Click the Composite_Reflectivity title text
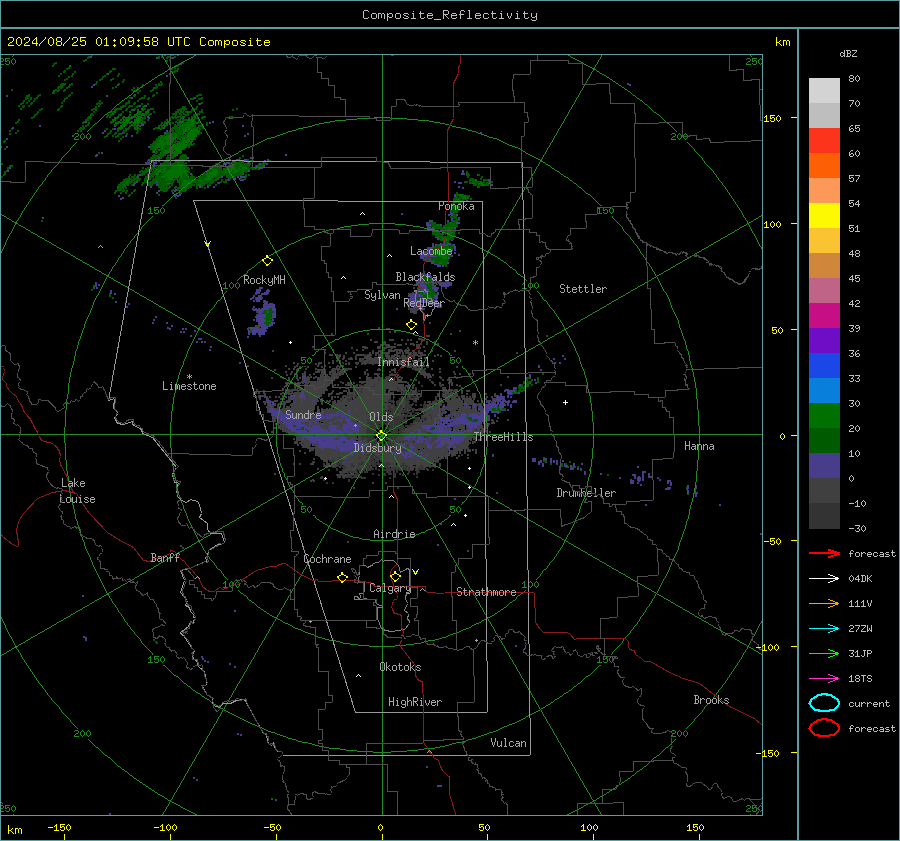The height and width of the screenshot is (841, 900). (x=450, y=15)
